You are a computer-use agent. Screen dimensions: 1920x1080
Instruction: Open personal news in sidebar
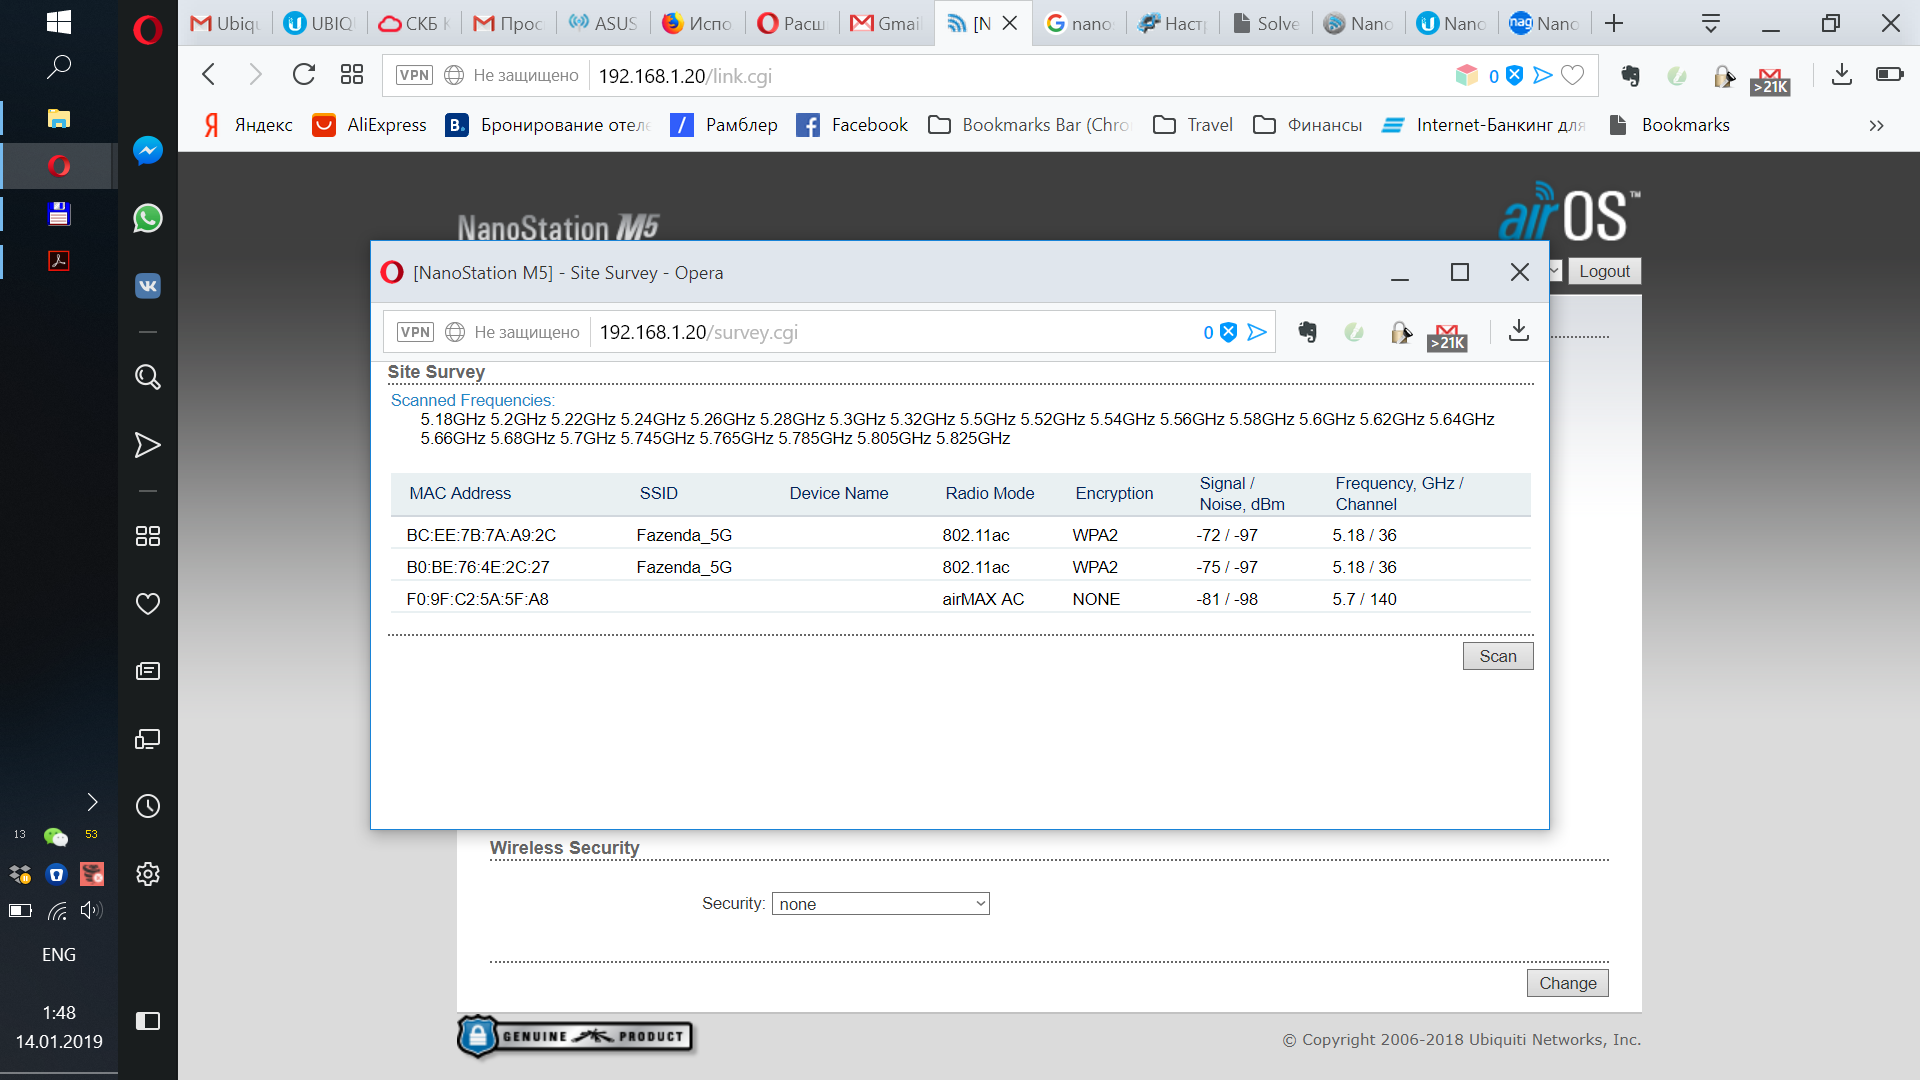(x=148, y=671)
